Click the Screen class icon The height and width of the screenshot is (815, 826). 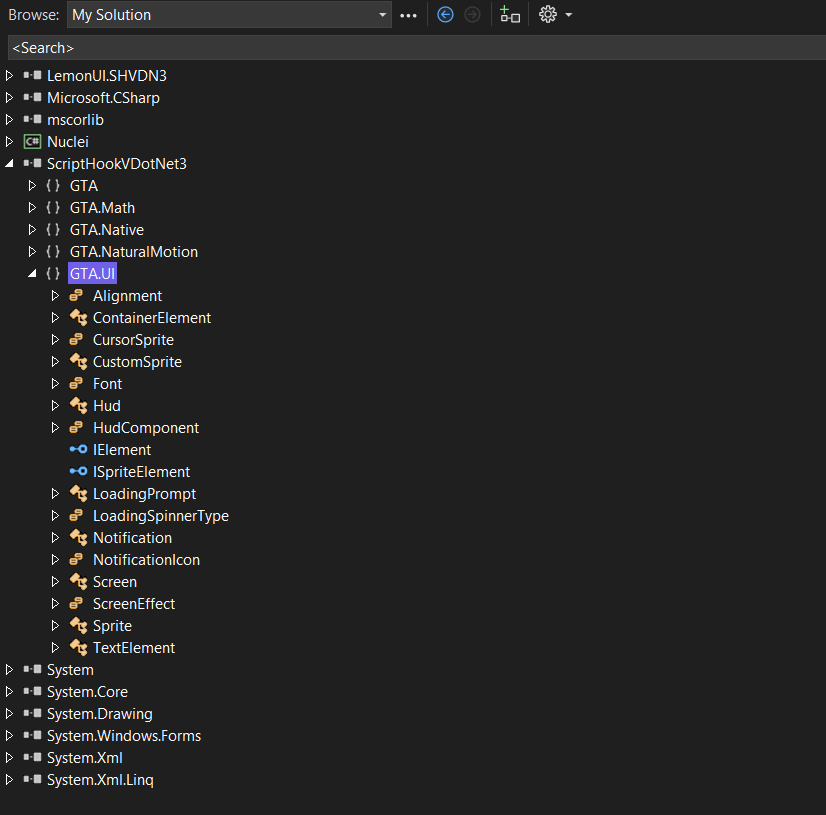[78, 582]
